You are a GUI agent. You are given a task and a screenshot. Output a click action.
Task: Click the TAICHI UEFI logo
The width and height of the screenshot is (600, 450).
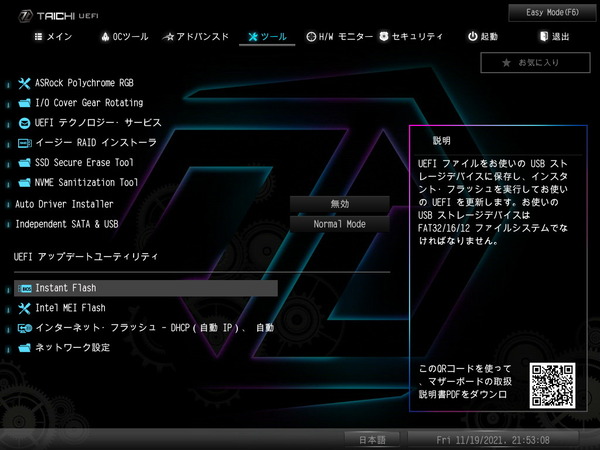click(x=59, y=16)
